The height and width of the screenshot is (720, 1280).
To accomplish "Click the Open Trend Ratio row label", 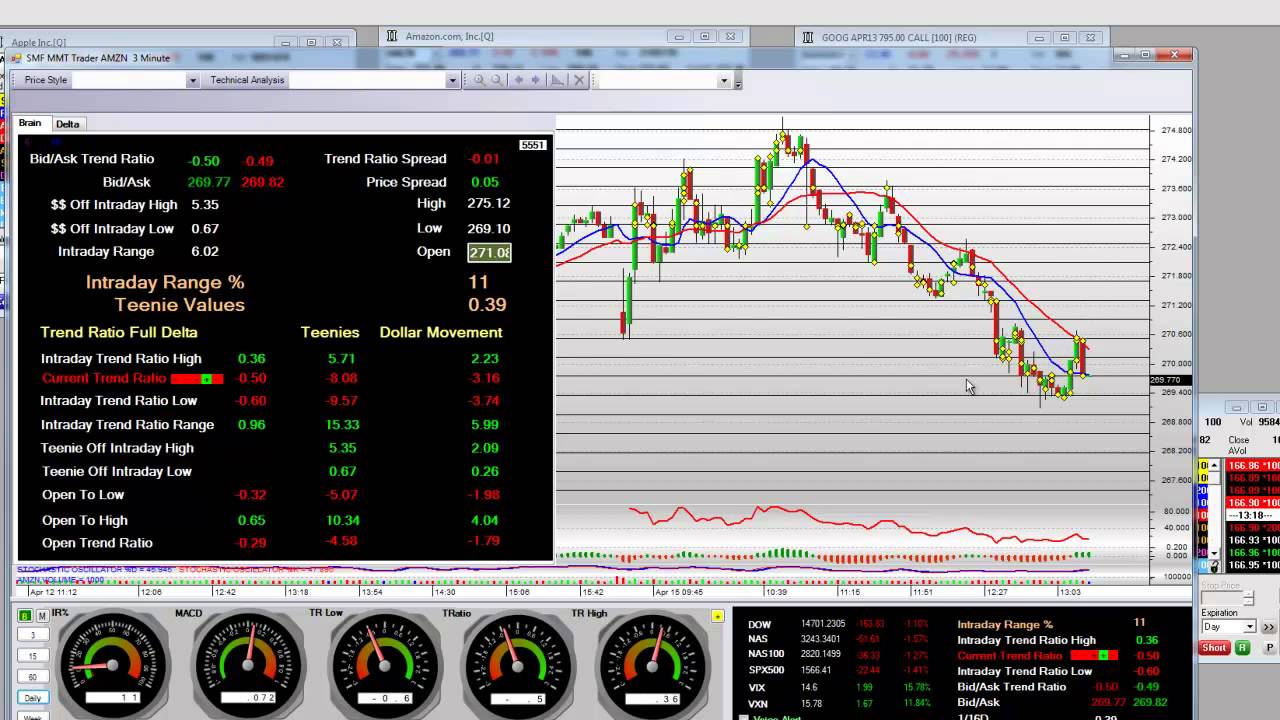I will (97, 543).
